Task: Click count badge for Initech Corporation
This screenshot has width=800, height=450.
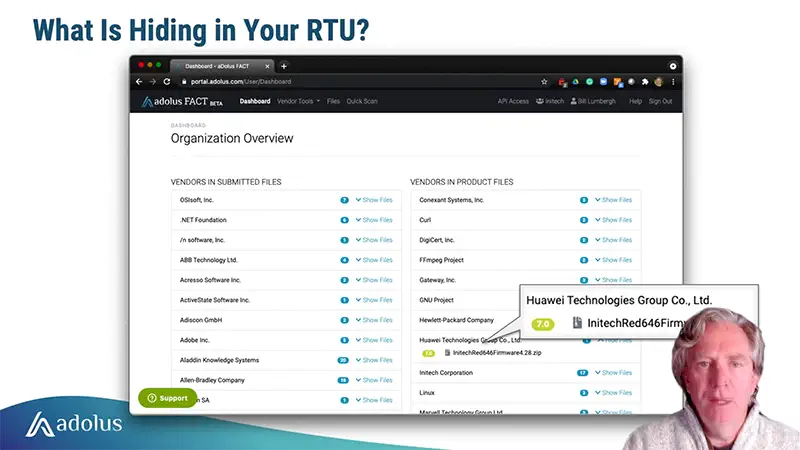Action: [582, 373]
